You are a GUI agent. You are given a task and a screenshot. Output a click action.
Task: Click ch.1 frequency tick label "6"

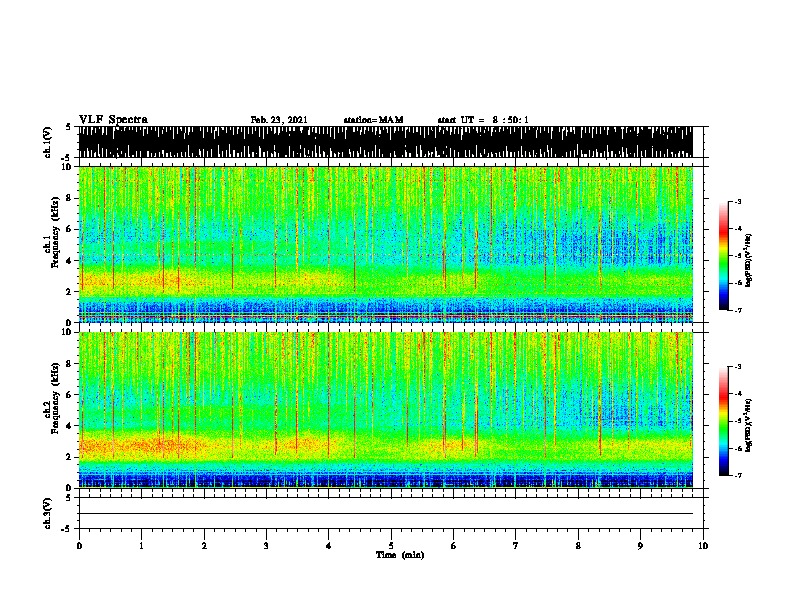tap(69, 229)
